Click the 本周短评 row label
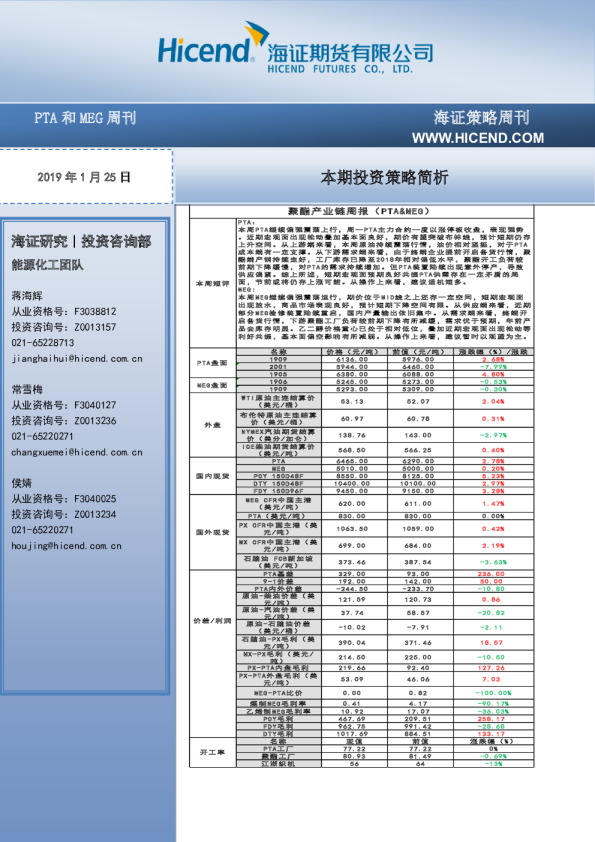The height and width of the screenshot is (842, 595). (213, 283)
